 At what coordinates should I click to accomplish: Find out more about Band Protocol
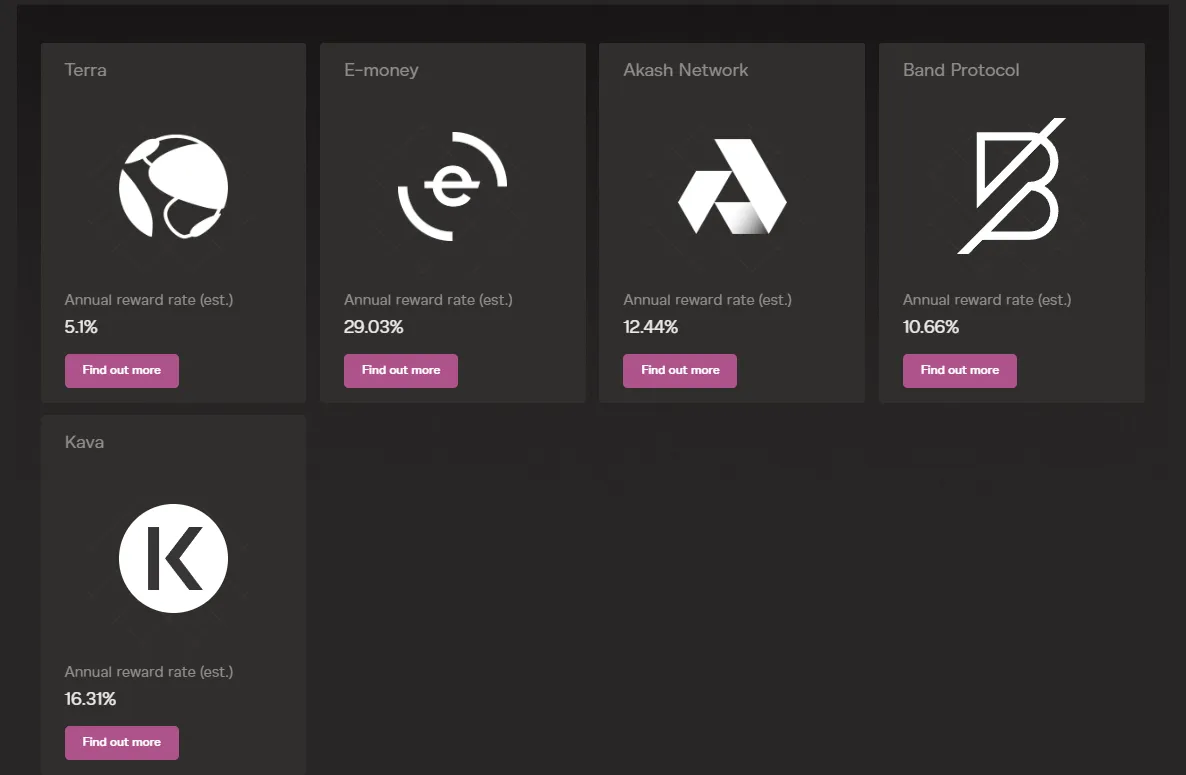tap(960, 370)
